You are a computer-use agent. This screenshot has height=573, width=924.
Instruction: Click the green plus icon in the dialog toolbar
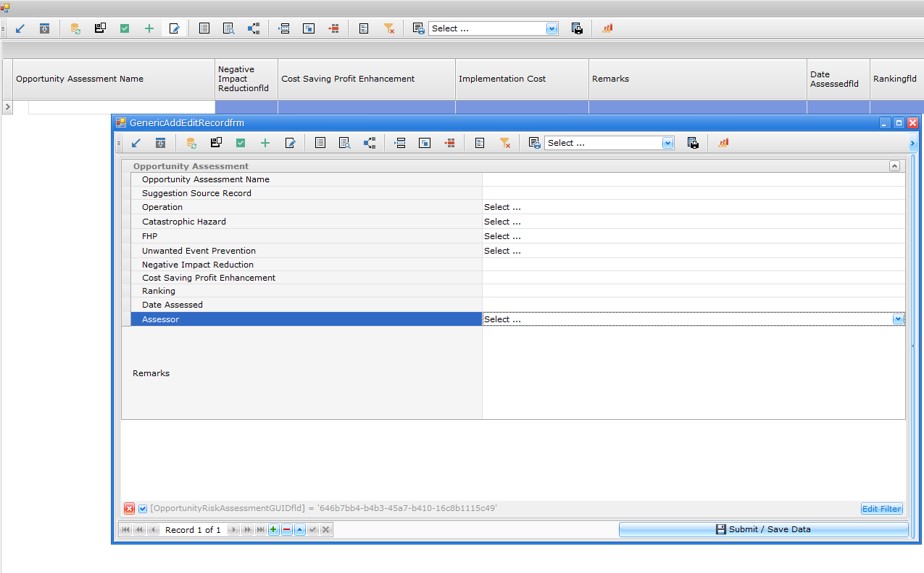click(265, 143)
